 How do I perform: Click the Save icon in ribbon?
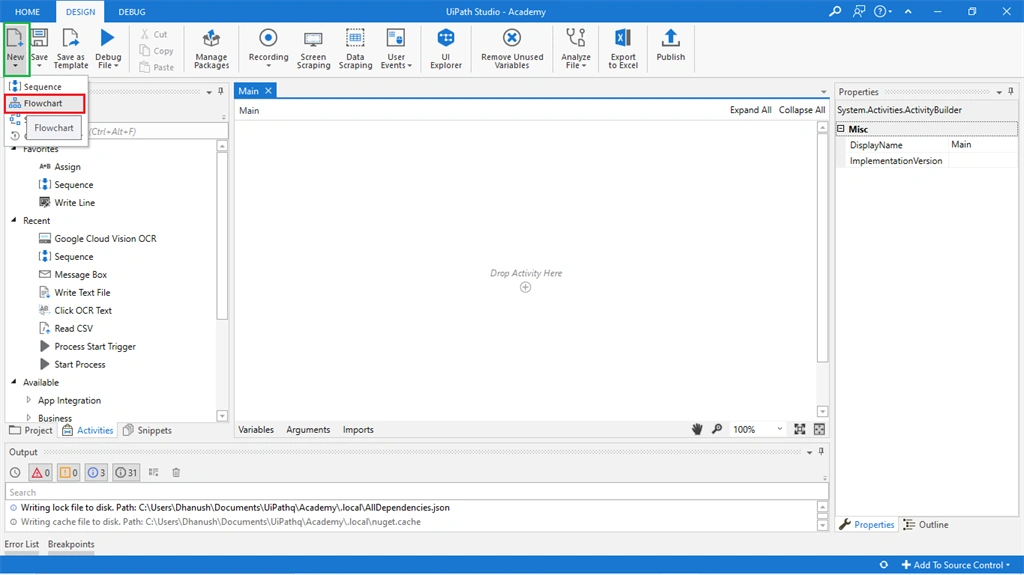click(39, 48)
